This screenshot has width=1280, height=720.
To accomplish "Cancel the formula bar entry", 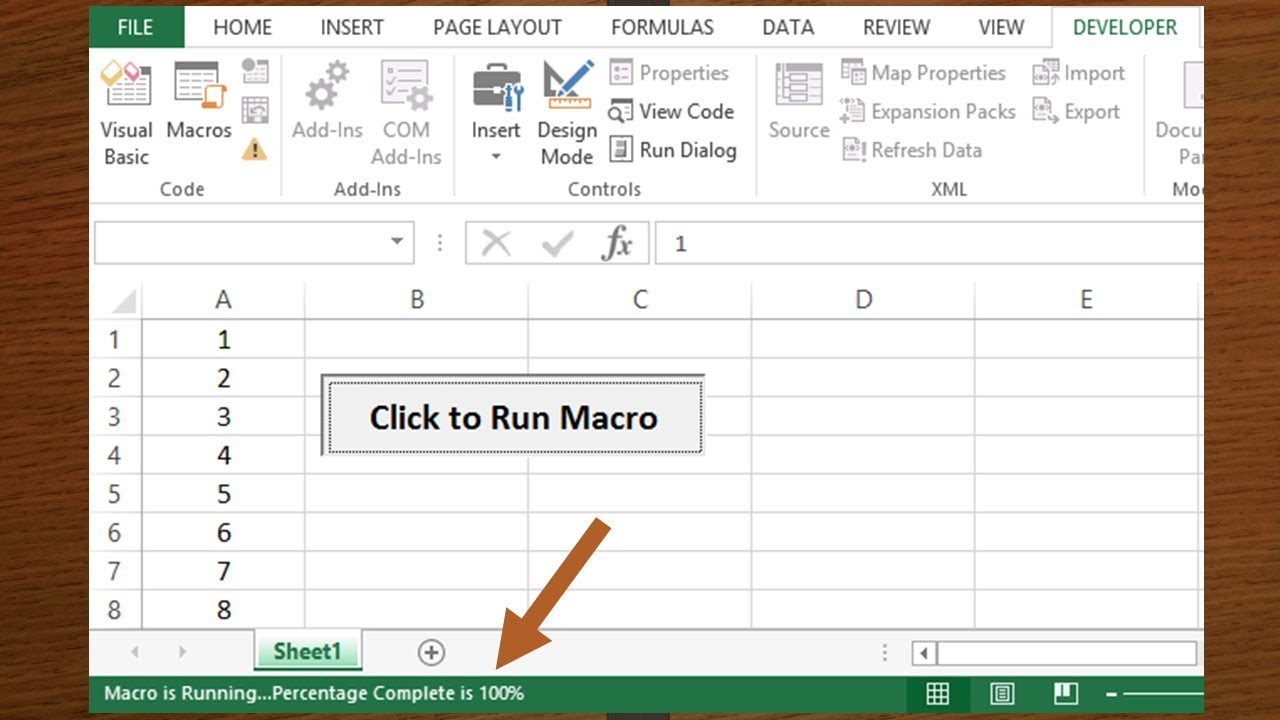I will pos(496,243).
